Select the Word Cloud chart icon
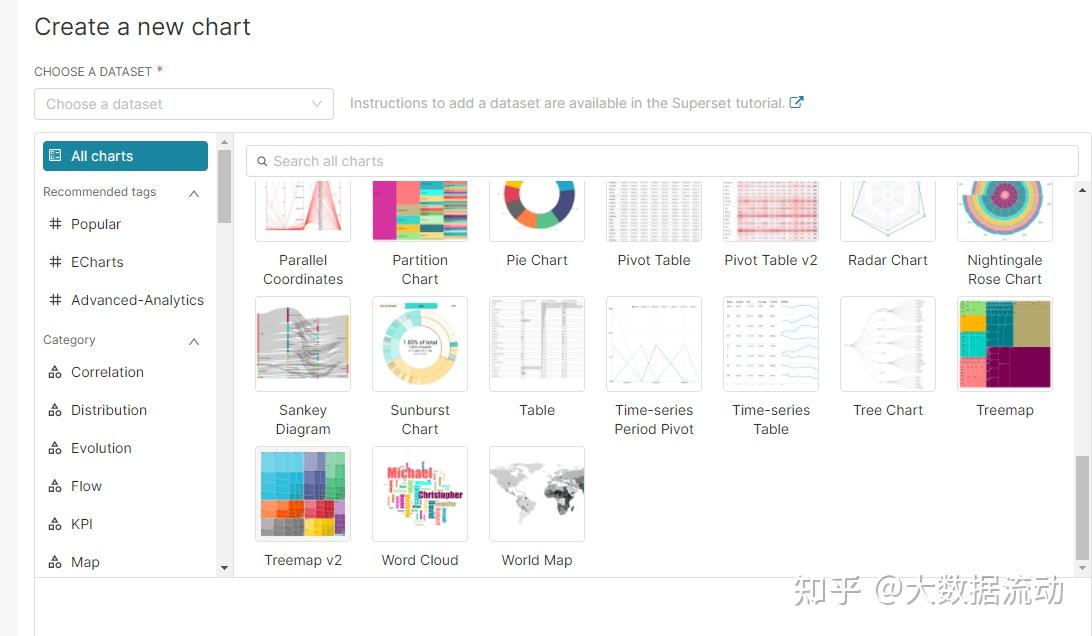The width and height of the screenshot is (1092, 636). coord(419,493)
